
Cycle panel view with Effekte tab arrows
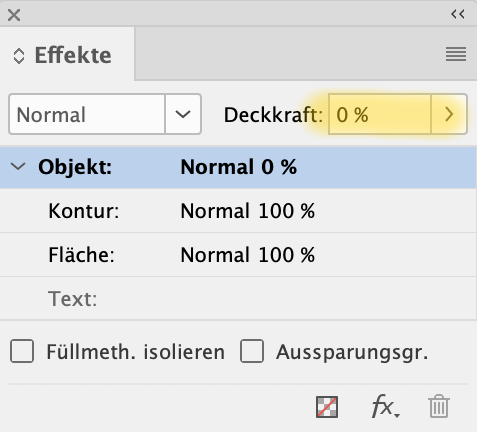[x=19, y=56]
